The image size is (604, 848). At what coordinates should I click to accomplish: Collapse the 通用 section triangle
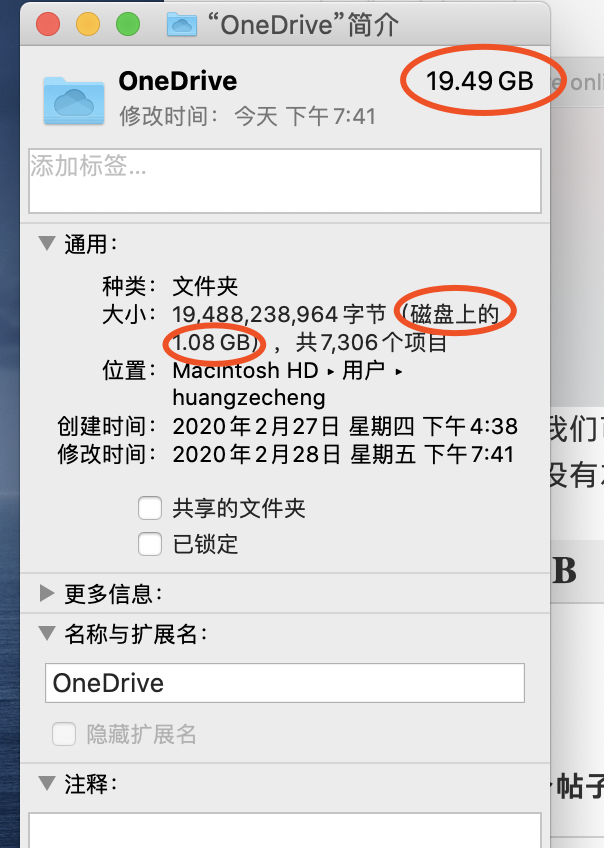(46, 243)
